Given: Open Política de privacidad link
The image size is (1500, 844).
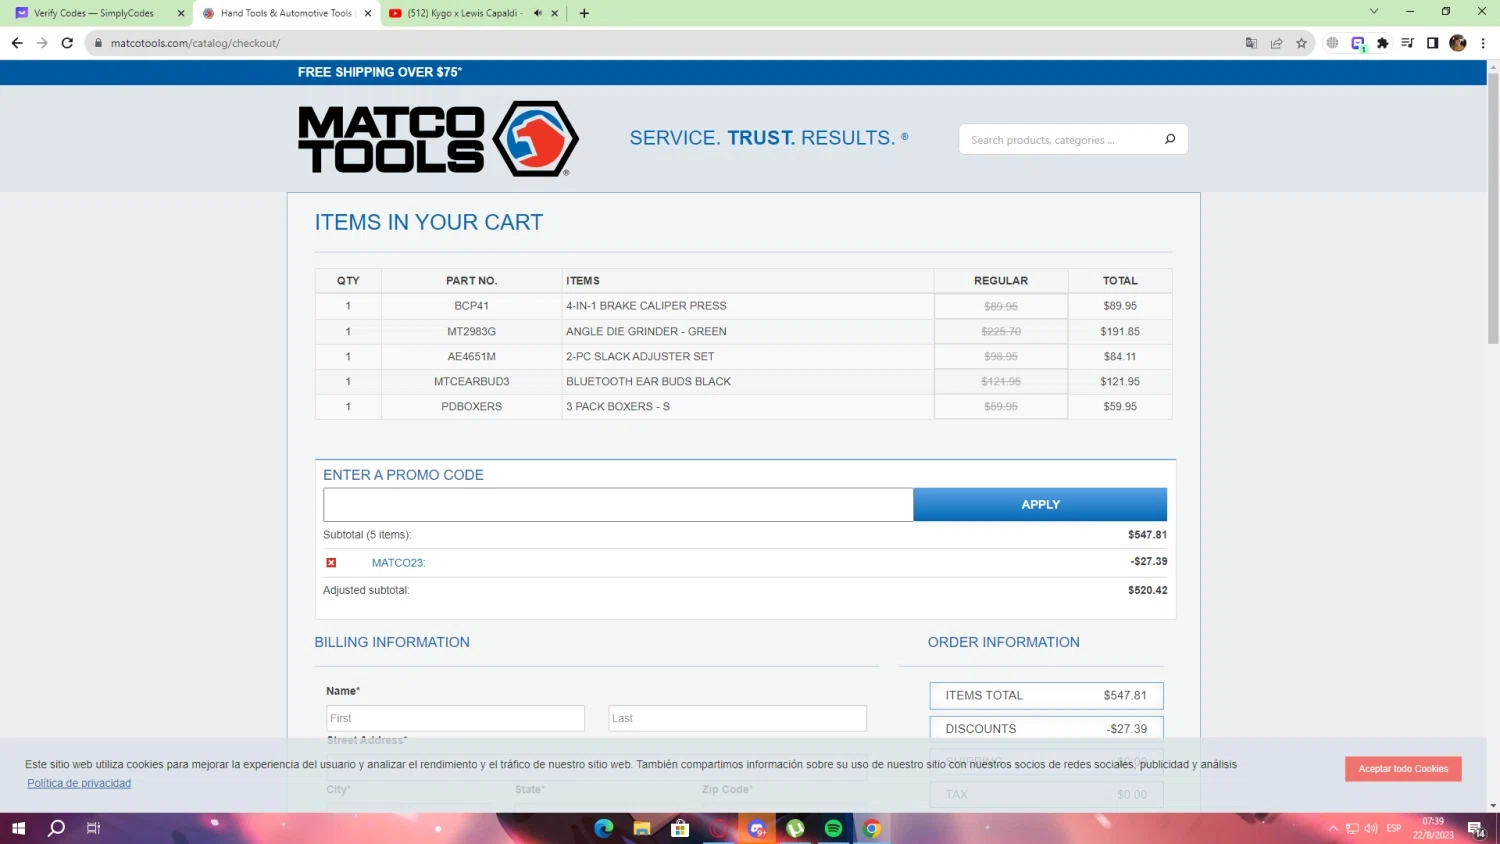Looking at the screenshot, I should pos(79,783).
